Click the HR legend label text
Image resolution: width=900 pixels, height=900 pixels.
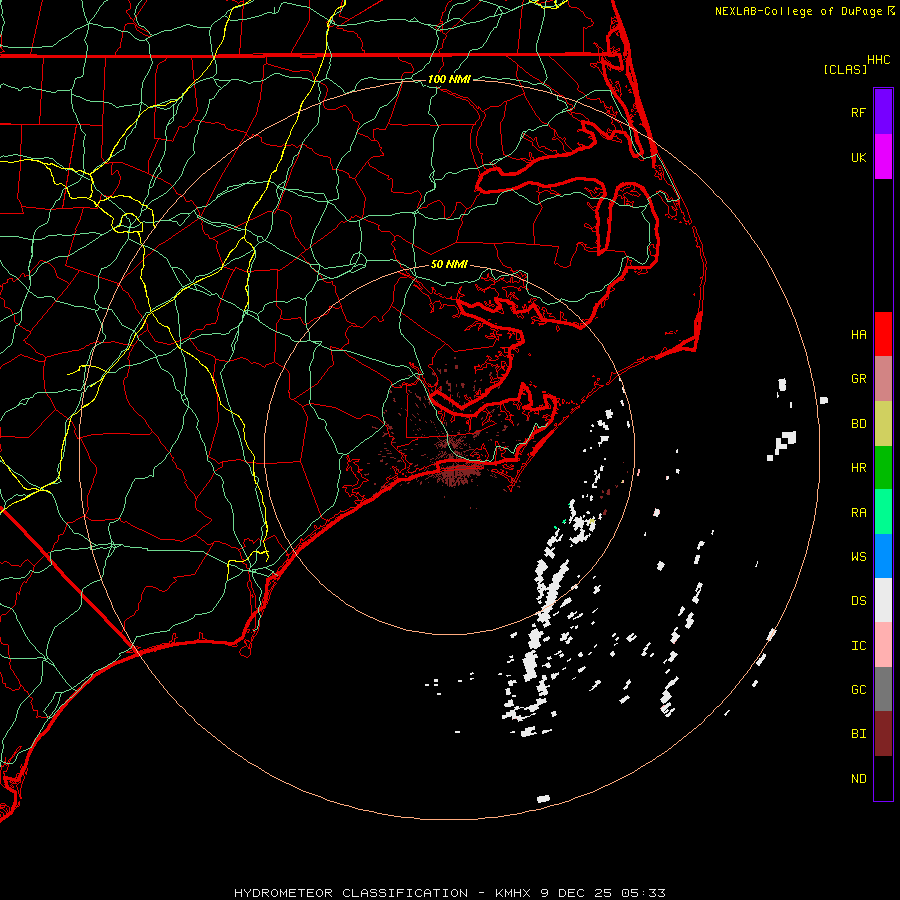click(858, 468)
